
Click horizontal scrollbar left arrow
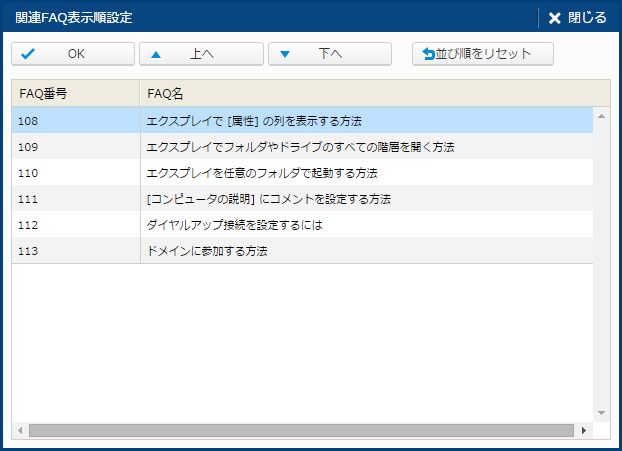click(20, 430)
